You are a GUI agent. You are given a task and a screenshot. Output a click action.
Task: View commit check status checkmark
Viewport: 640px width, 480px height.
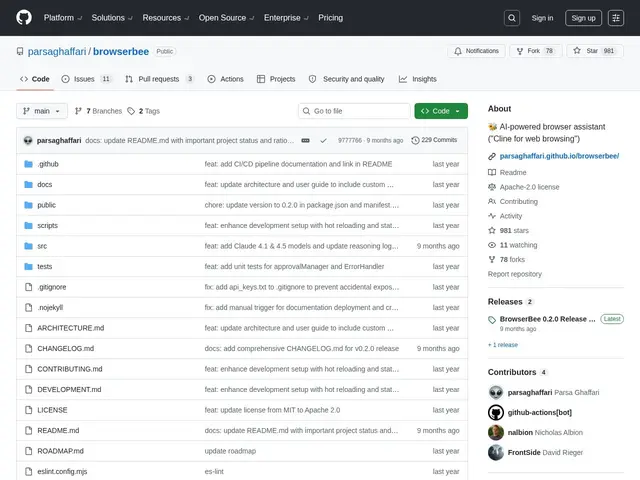point(323,140)
